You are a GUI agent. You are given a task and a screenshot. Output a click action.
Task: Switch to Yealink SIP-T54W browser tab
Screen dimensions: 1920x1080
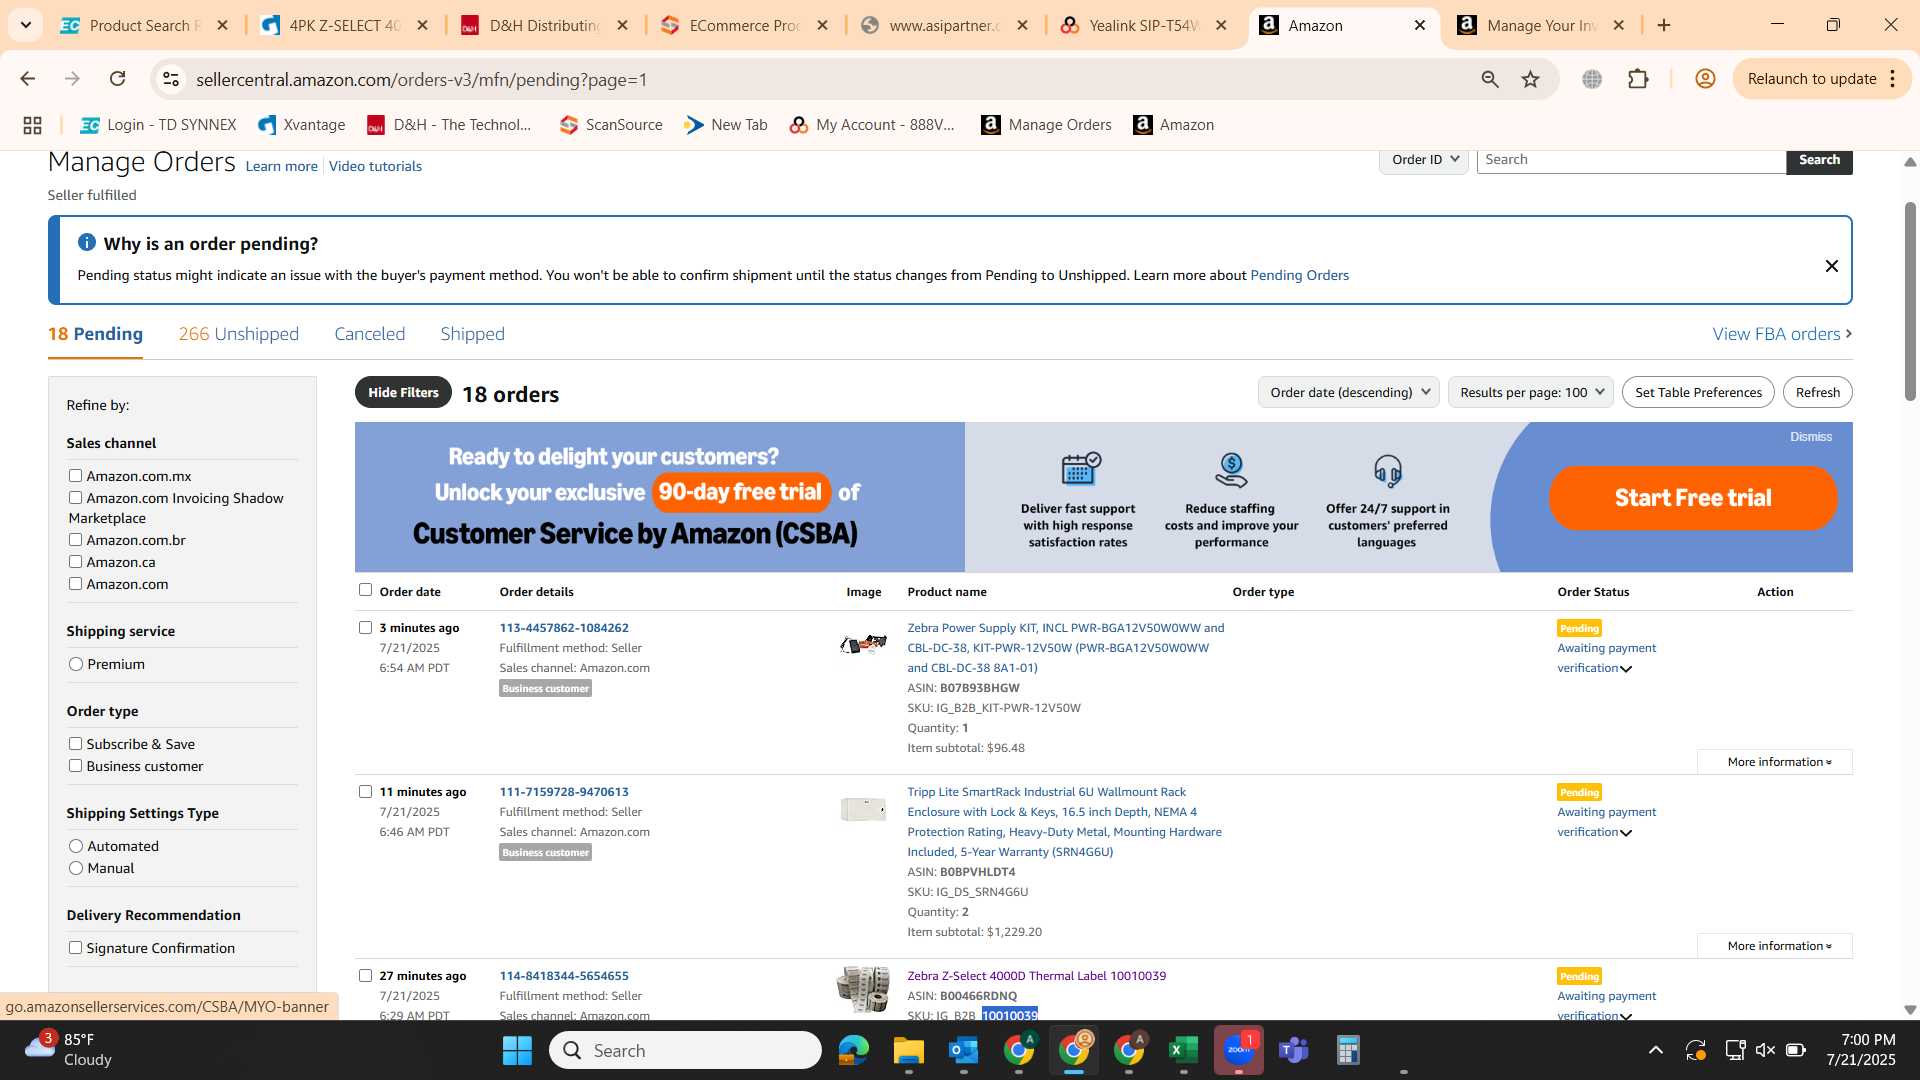coord(1144,25)
